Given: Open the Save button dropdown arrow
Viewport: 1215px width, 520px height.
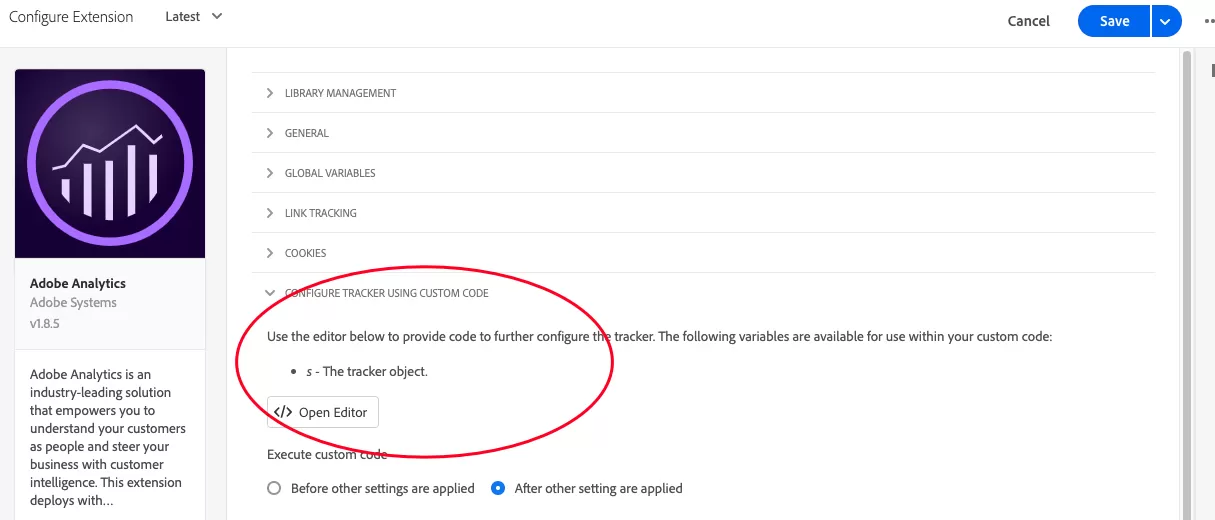Looking at the screenshot, I should coord(1166,21).
